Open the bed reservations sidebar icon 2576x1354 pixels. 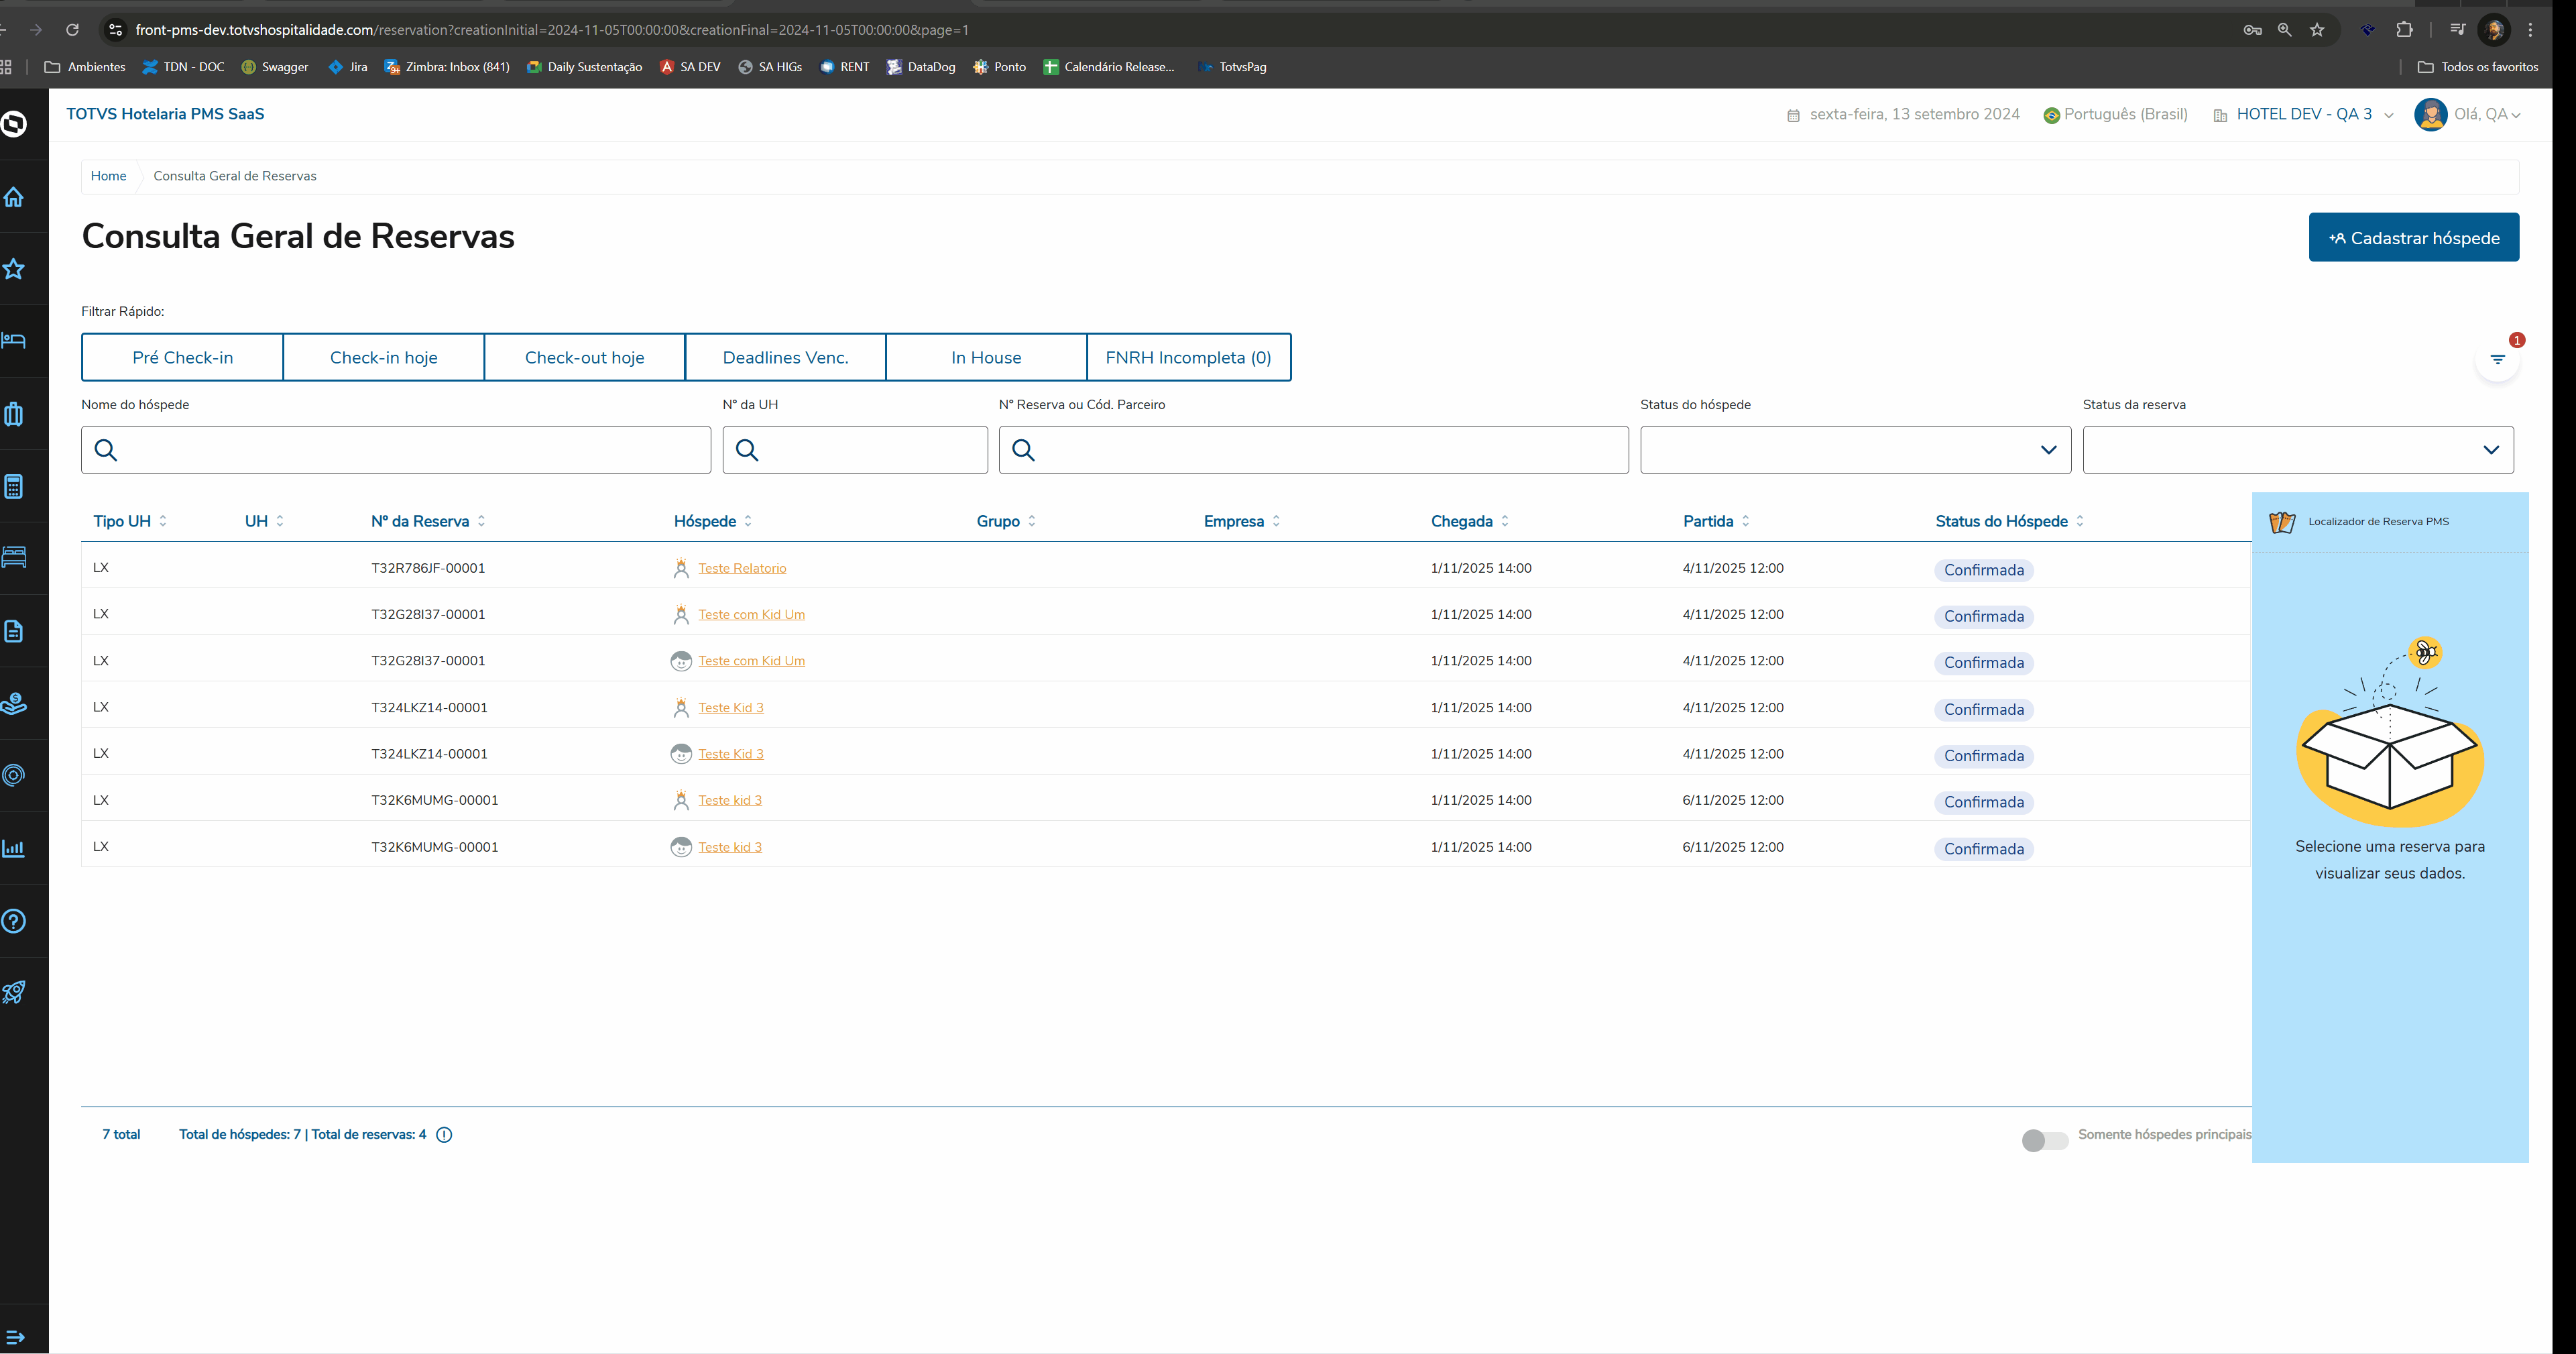(x=14, y=341)
